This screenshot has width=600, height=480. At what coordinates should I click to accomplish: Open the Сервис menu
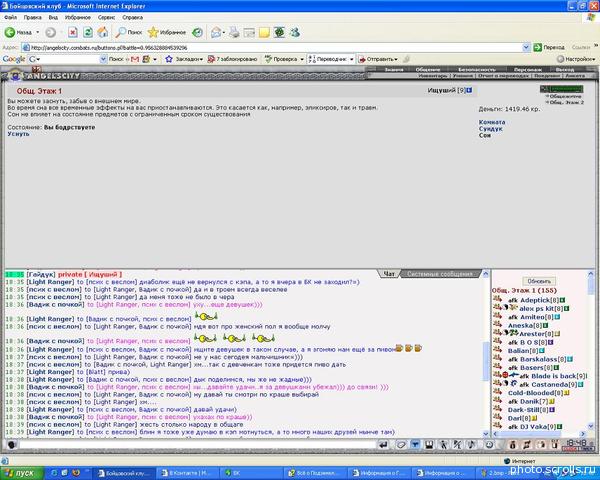pos(106,17)
